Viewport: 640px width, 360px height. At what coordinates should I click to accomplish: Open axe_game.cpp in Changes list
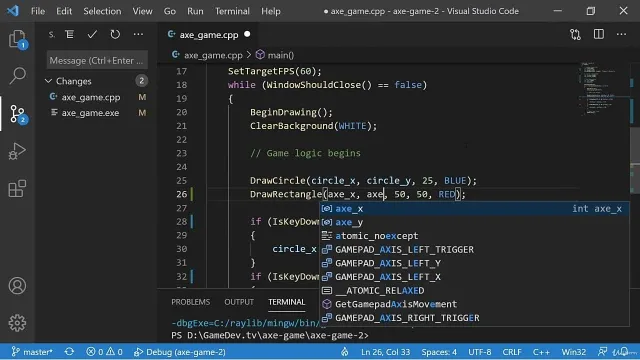(x=91, y=97)
